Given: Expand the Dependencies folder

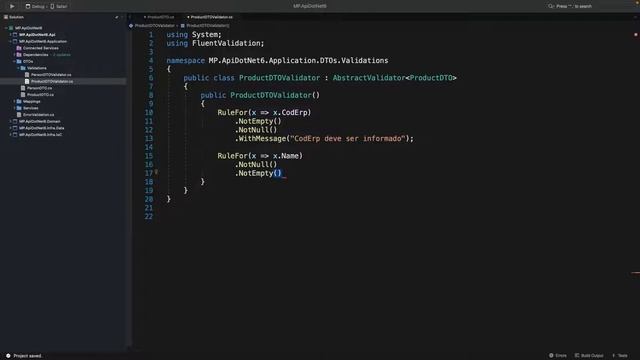Looking at the screenshot, I should click(14, 55).
